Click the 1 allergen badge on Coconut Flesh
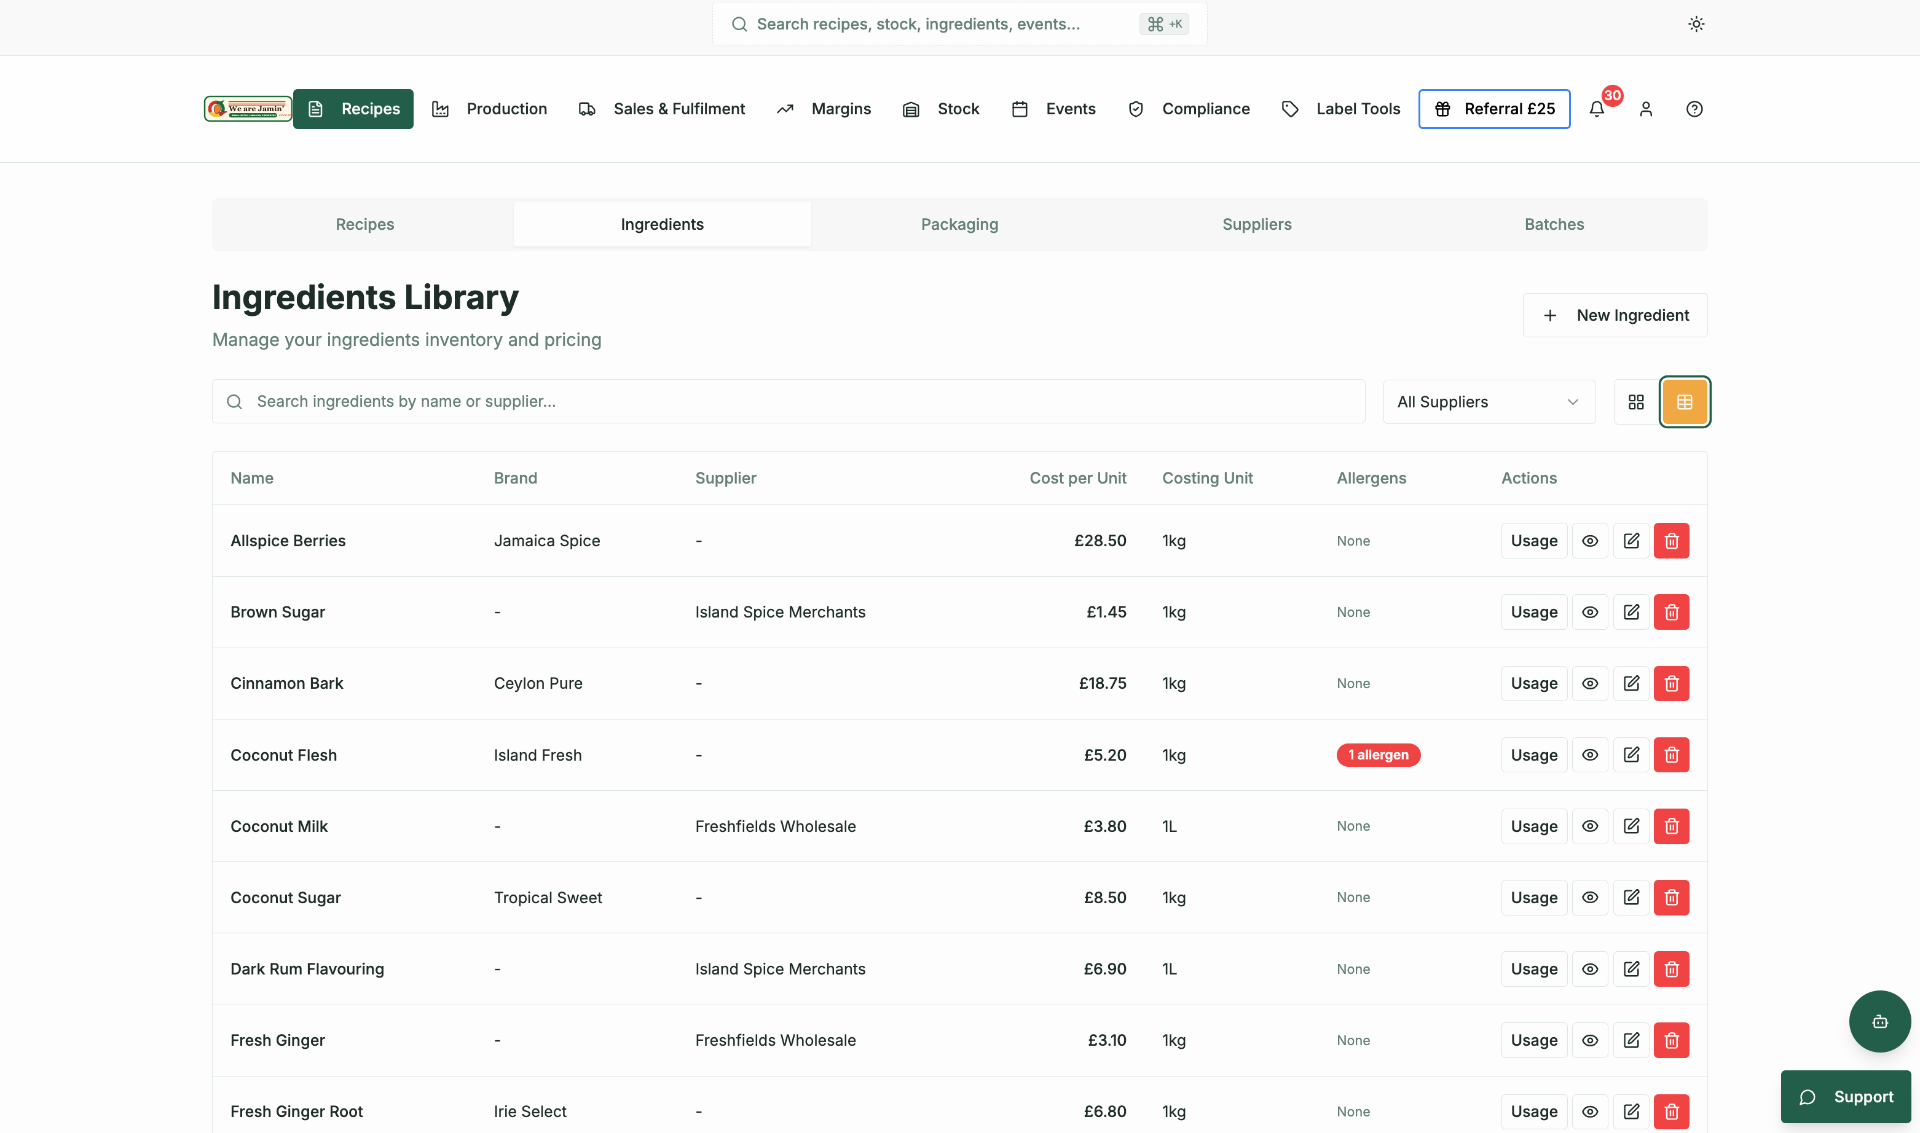Image resolution: width=1920 pixels, height=1133 pixels. [1378, 755]
